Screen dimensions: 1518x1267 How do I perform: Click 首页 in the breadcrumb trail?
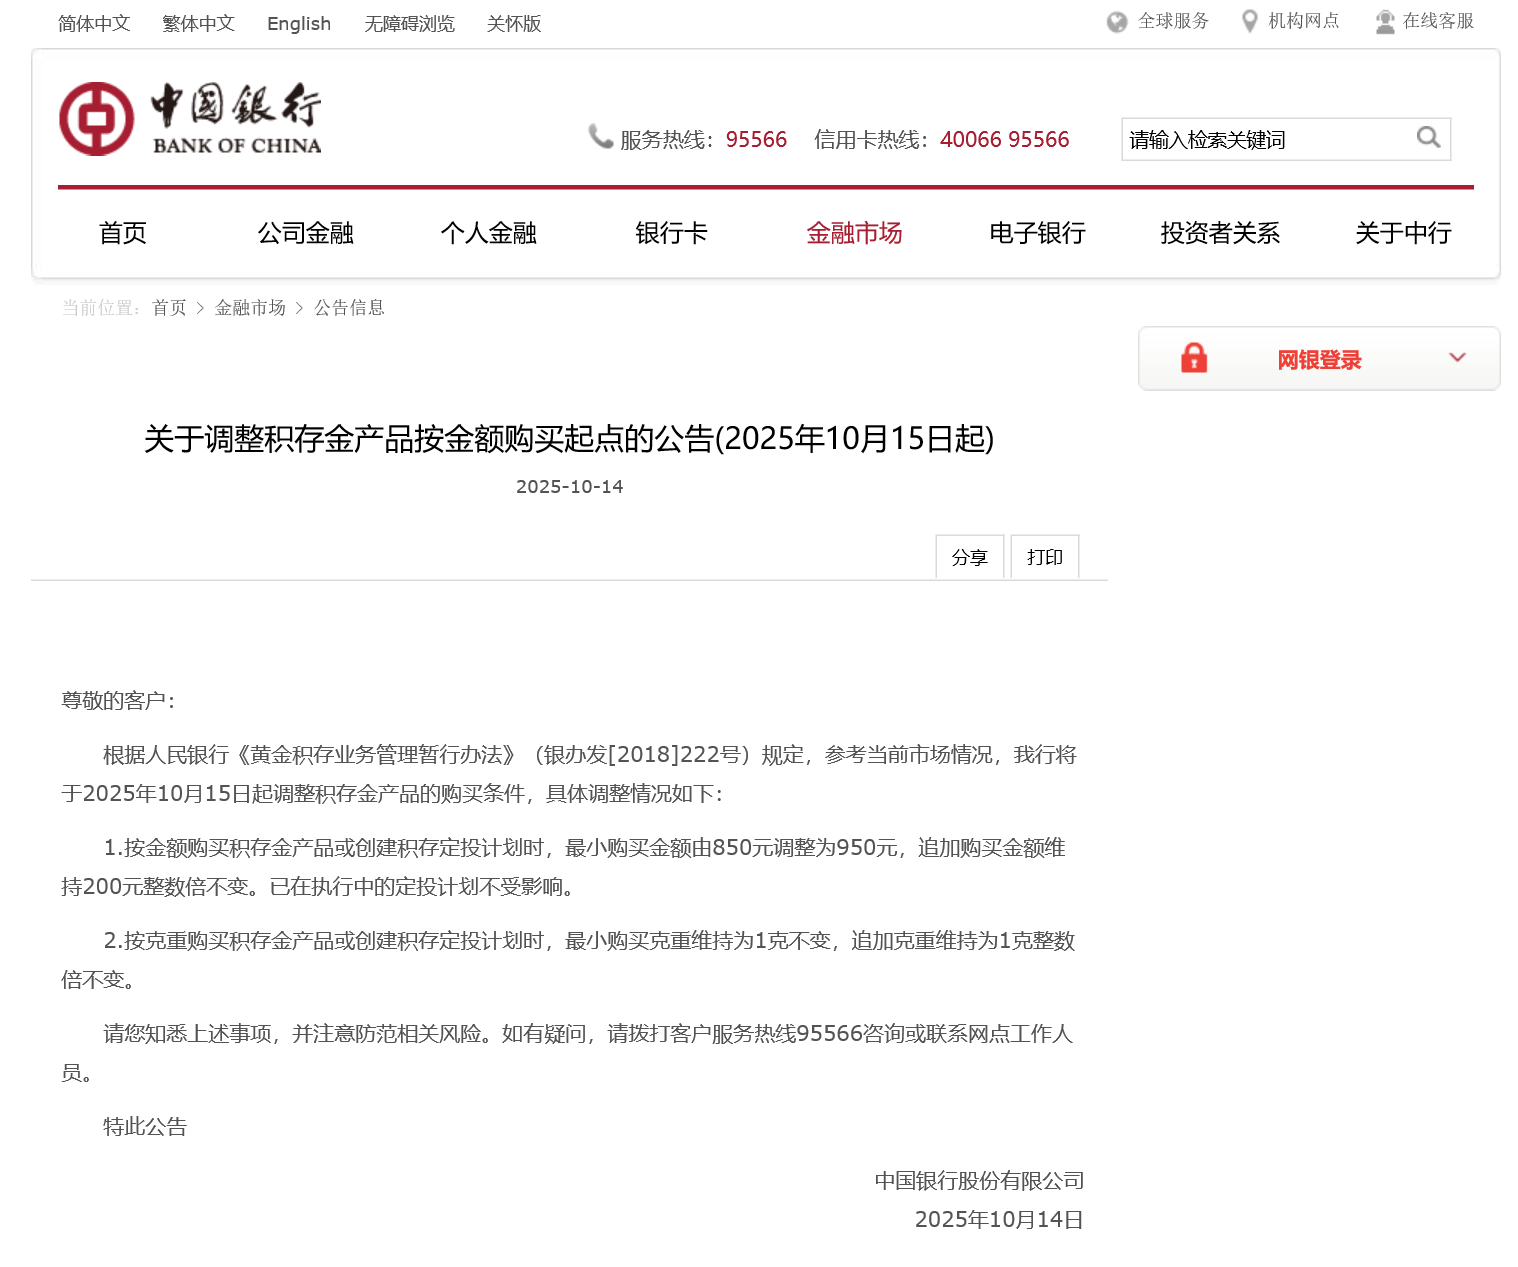[169, 308]
